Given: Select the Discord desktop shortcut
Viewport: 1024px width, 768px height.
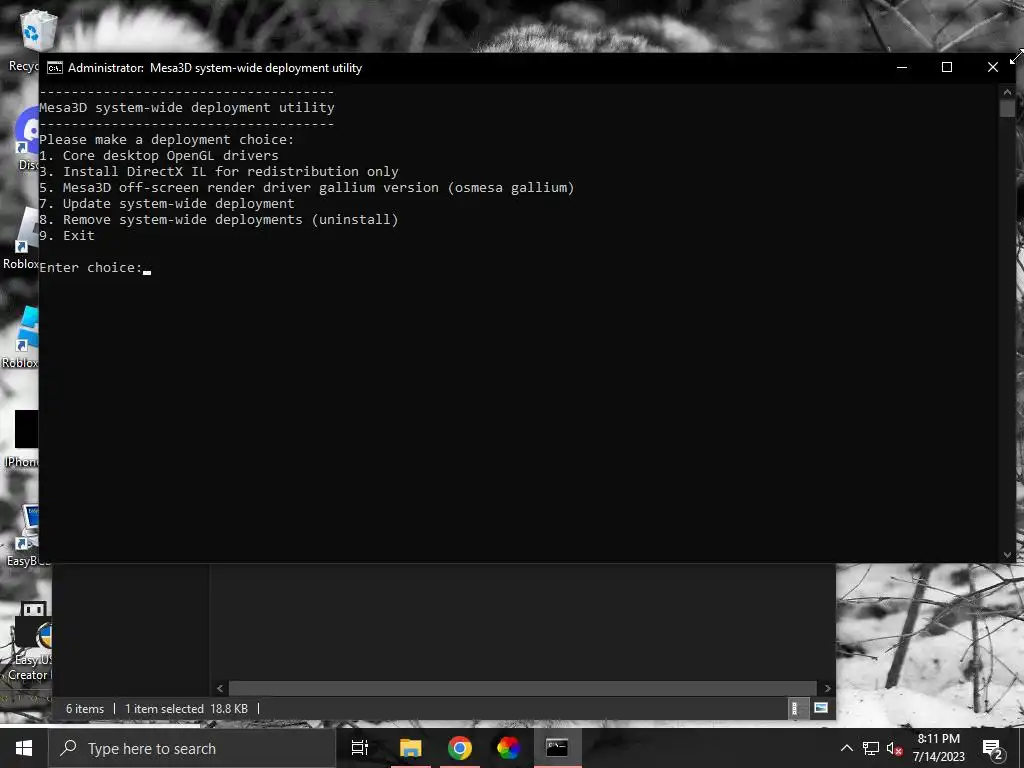Looking at the screenshot, I should pyautogui.click(x=26, y=139).
